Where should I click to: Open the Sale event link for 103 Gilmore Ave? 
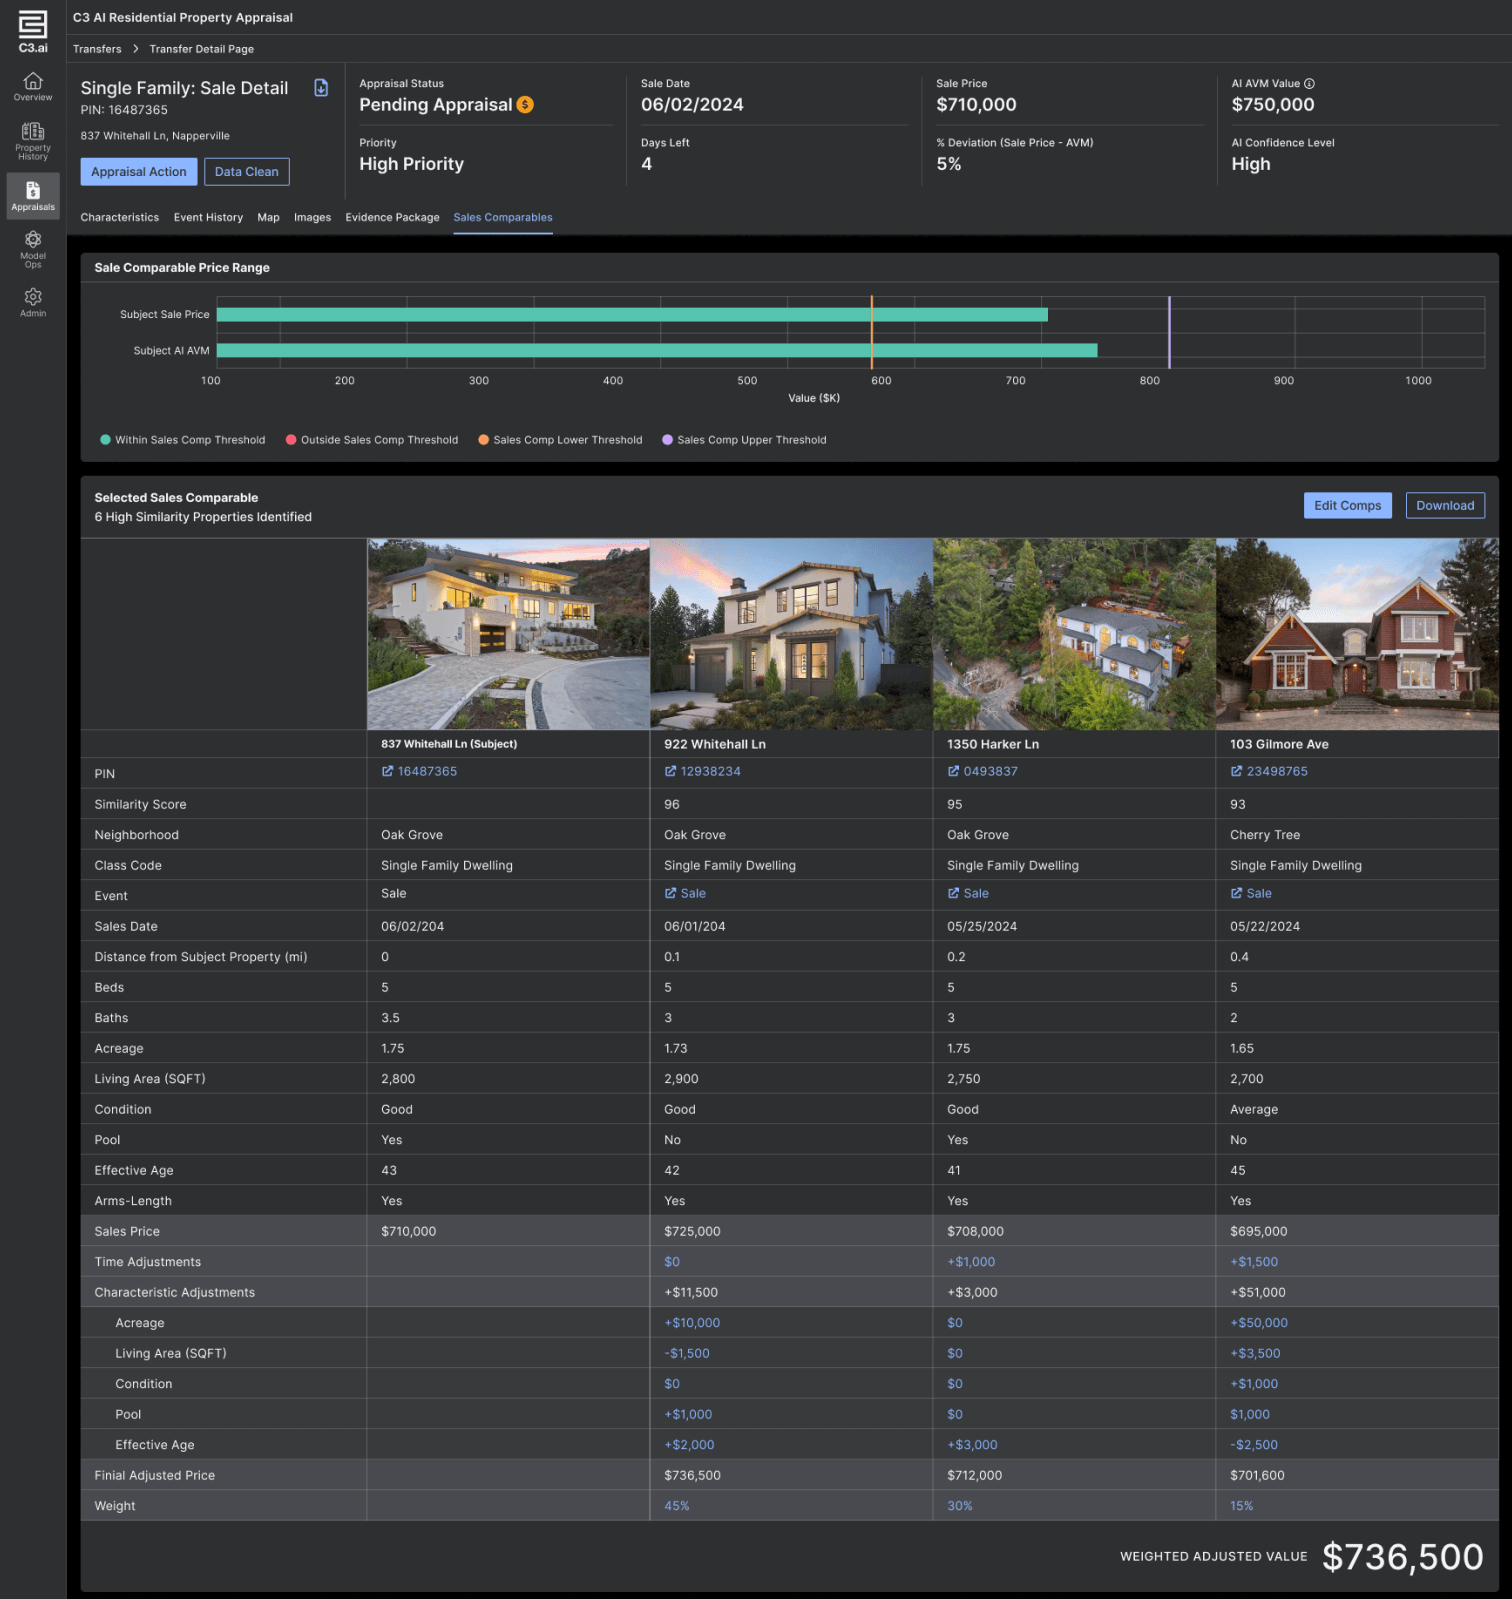[1251, 894]
